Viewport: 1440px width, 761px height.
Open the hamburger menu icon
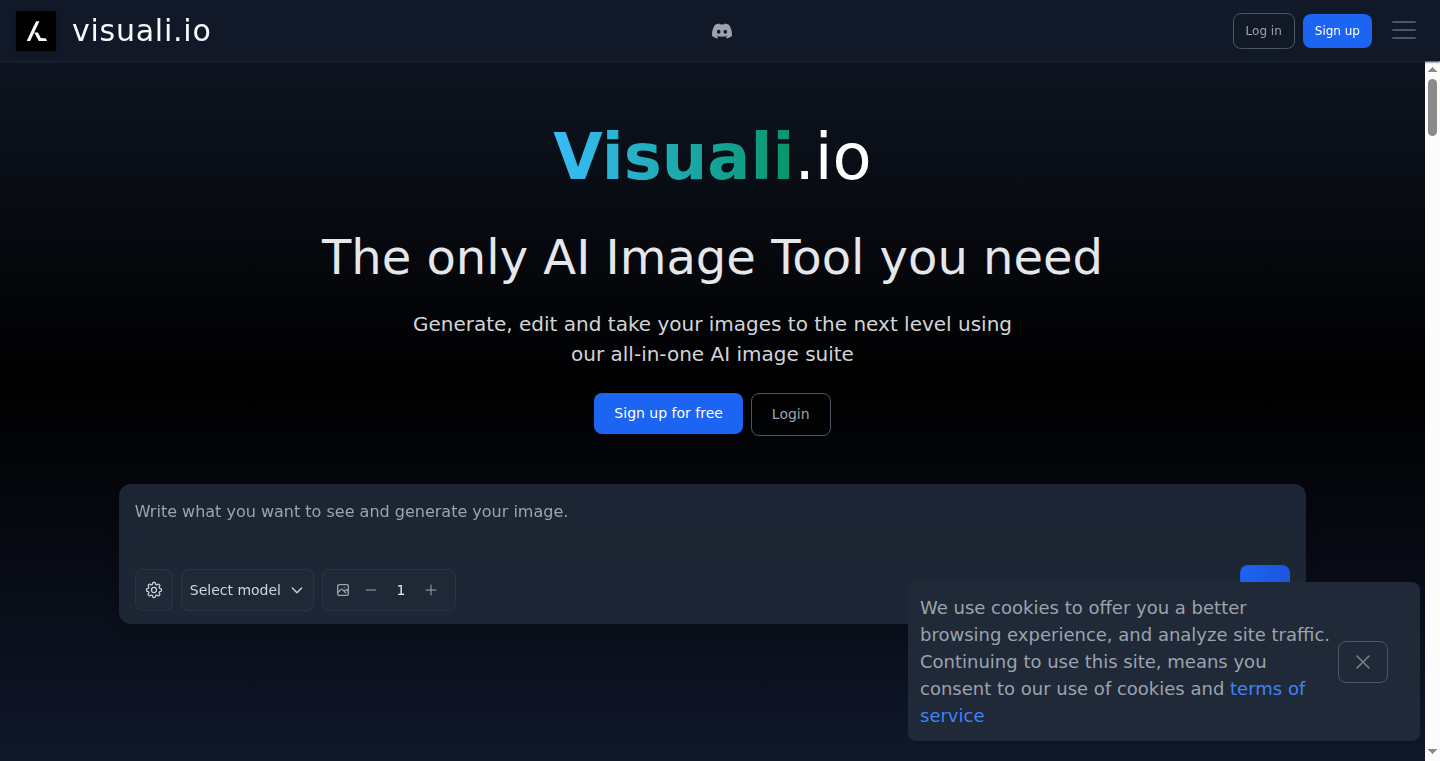(x=1404, y=31)
